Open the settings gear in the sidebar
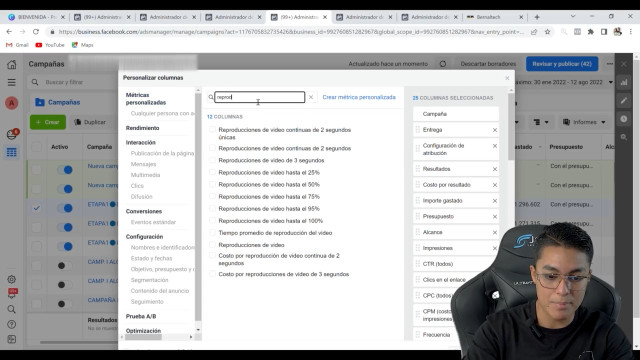Screen dimensions: 640x360 (x=11, y=280)
